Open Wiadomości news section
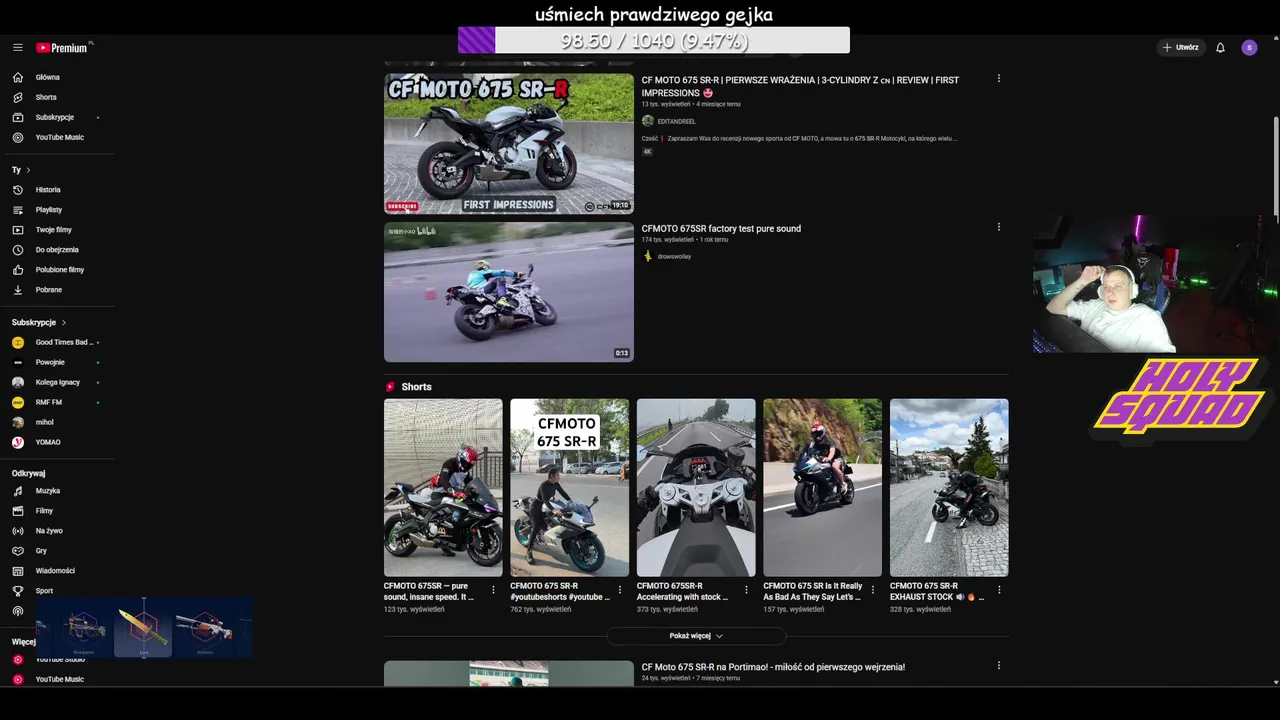This screenshot has width=1280, height=720. click(57, 571)
